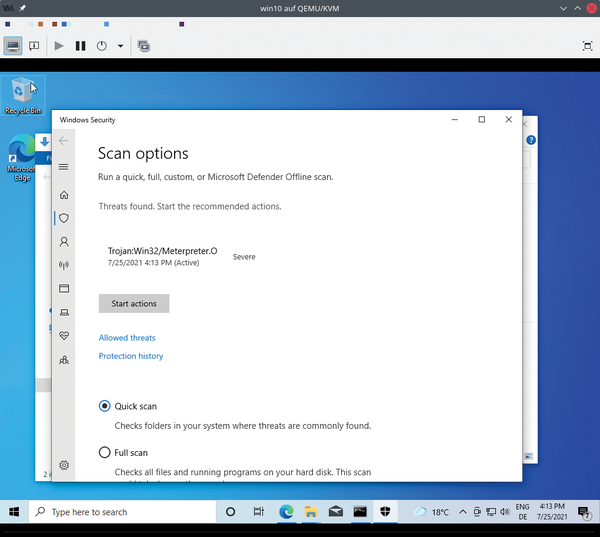Run the virtual machine with play button
Screen dimensions: 600x537
point(59,46)
